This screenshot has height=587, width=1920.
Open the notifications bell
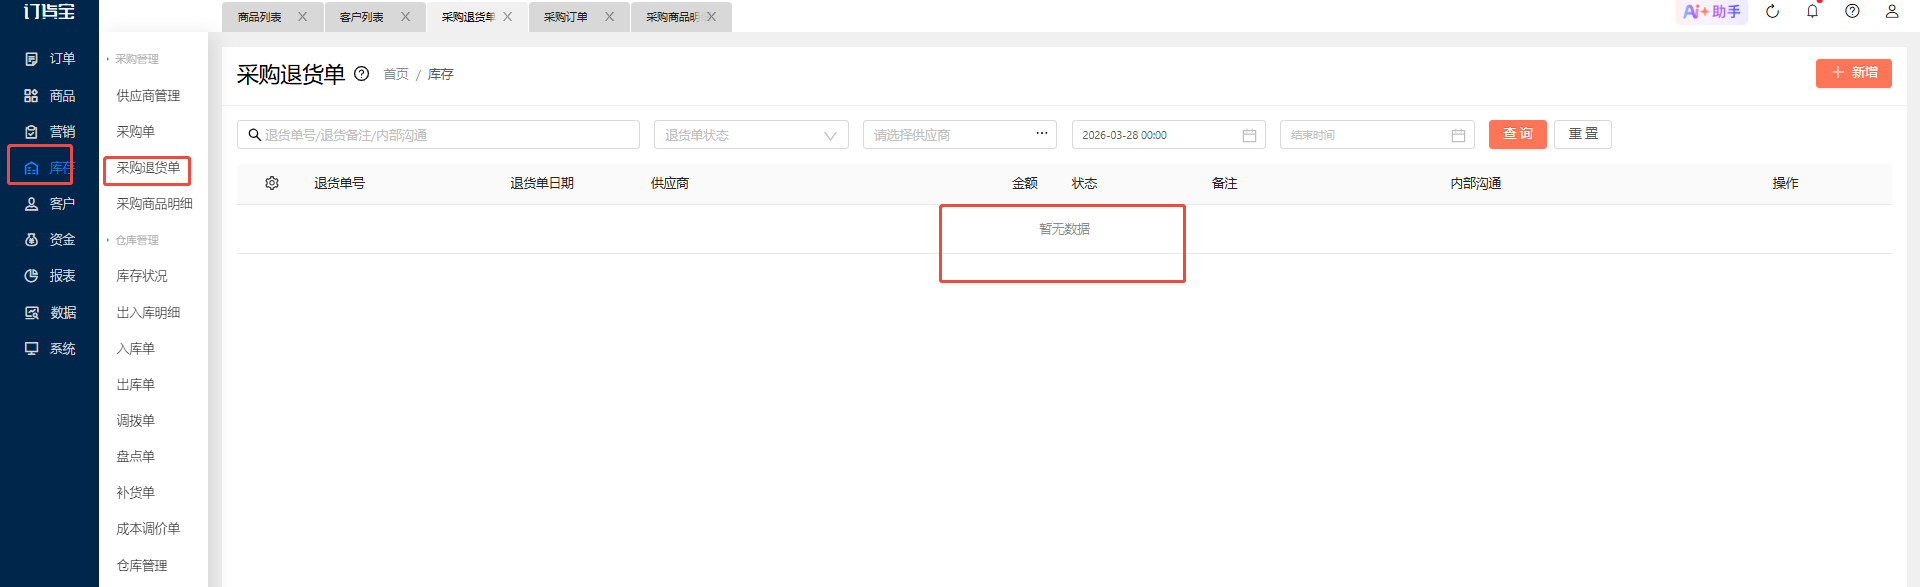click(1812, 12)
